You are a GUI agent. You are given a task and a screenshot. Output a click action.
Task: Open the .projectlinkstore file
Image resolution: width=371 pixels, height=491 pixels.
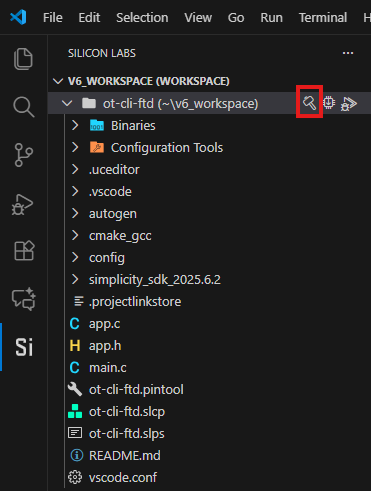(135, 302)
